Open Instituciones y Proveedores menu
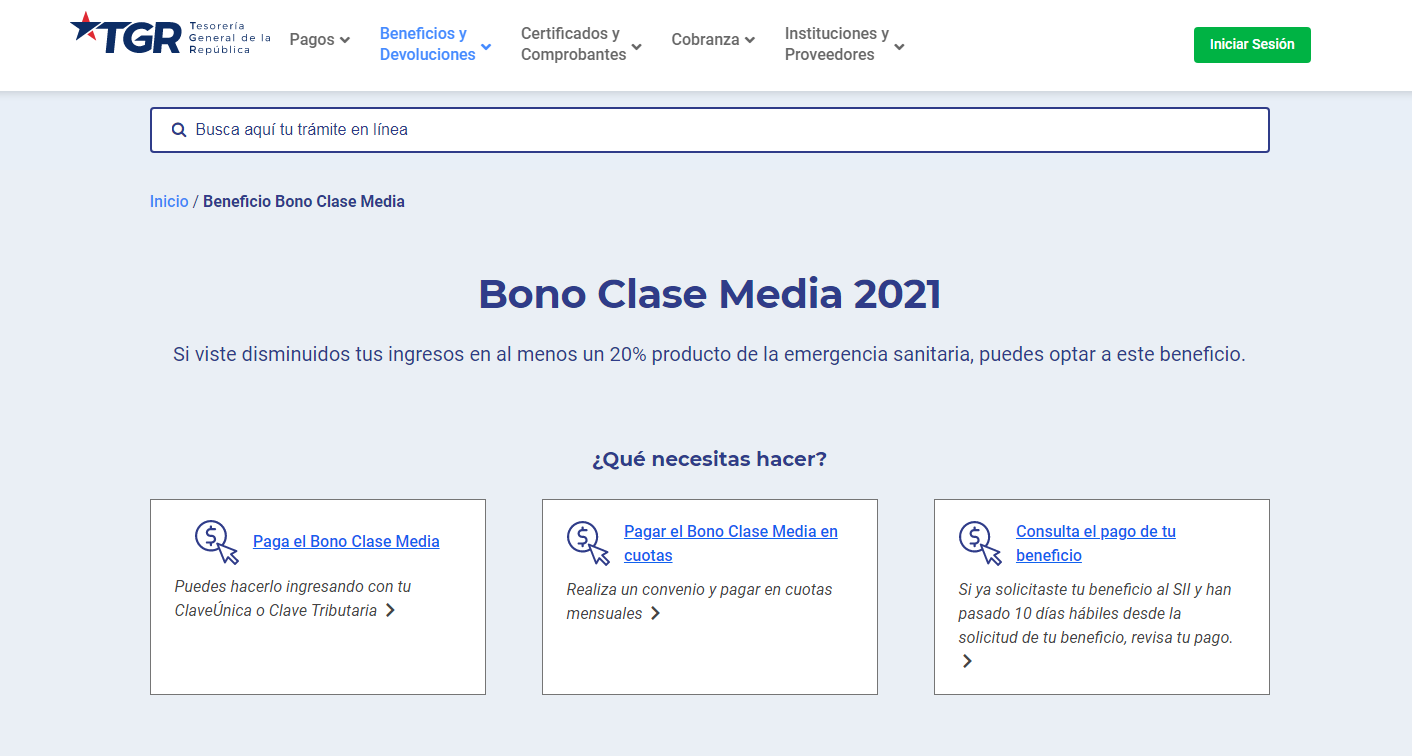 pyautogui.click(x=844, y=44)
